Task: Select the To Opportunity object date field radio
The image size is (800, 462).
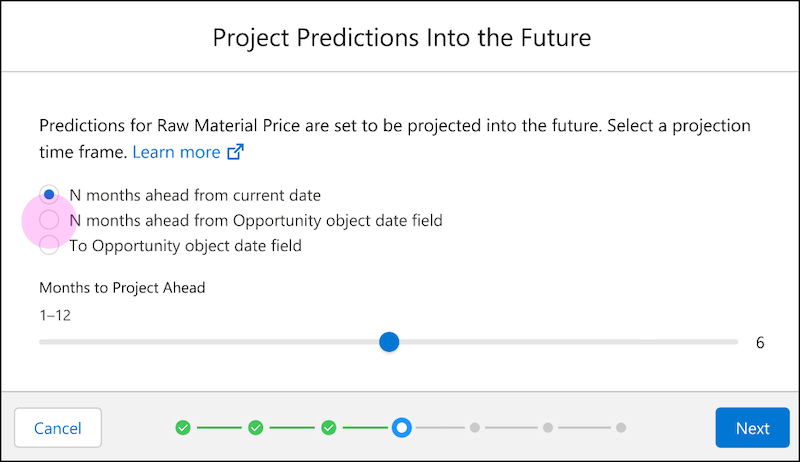Action: tap(49, 245)
